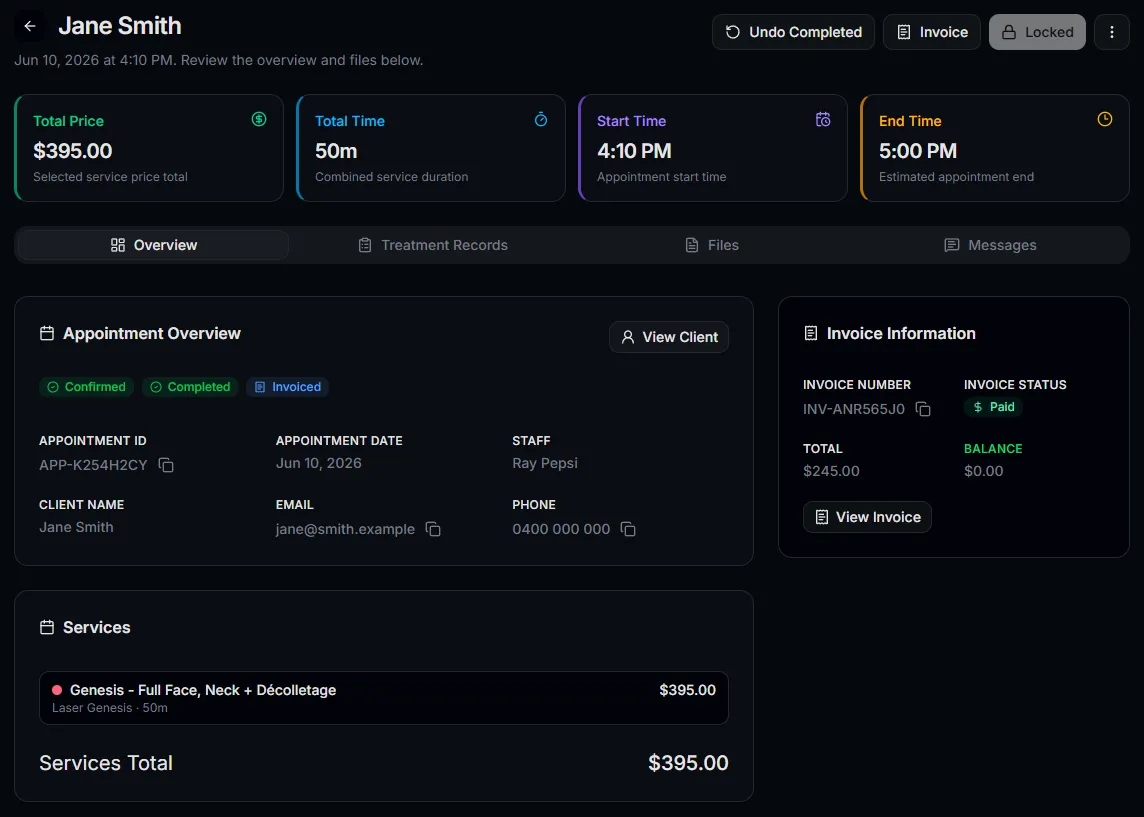The height and width of the screenshot is (817, 1144).
Task: Click the Jane Smith page title
Action: coord(120,26)
